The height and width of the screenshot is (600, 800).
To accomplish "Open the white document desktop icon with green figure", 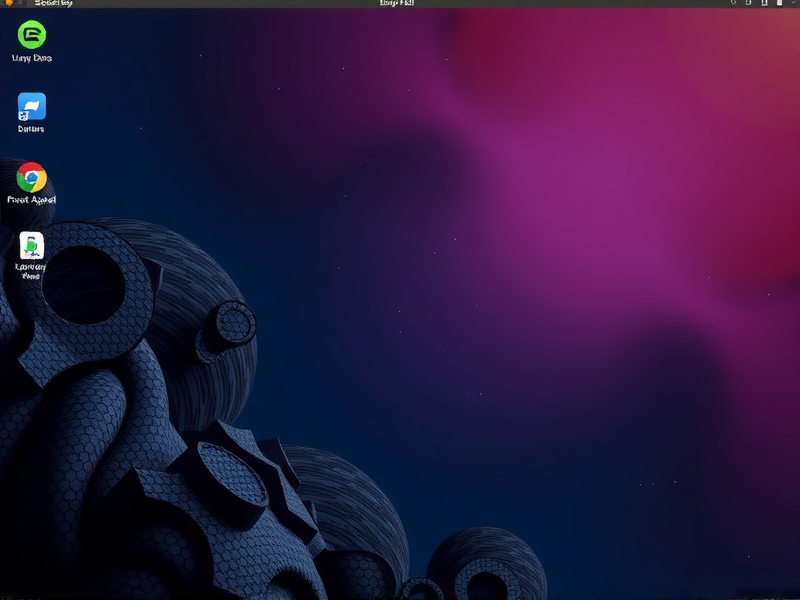I will (x=32, y=245).
